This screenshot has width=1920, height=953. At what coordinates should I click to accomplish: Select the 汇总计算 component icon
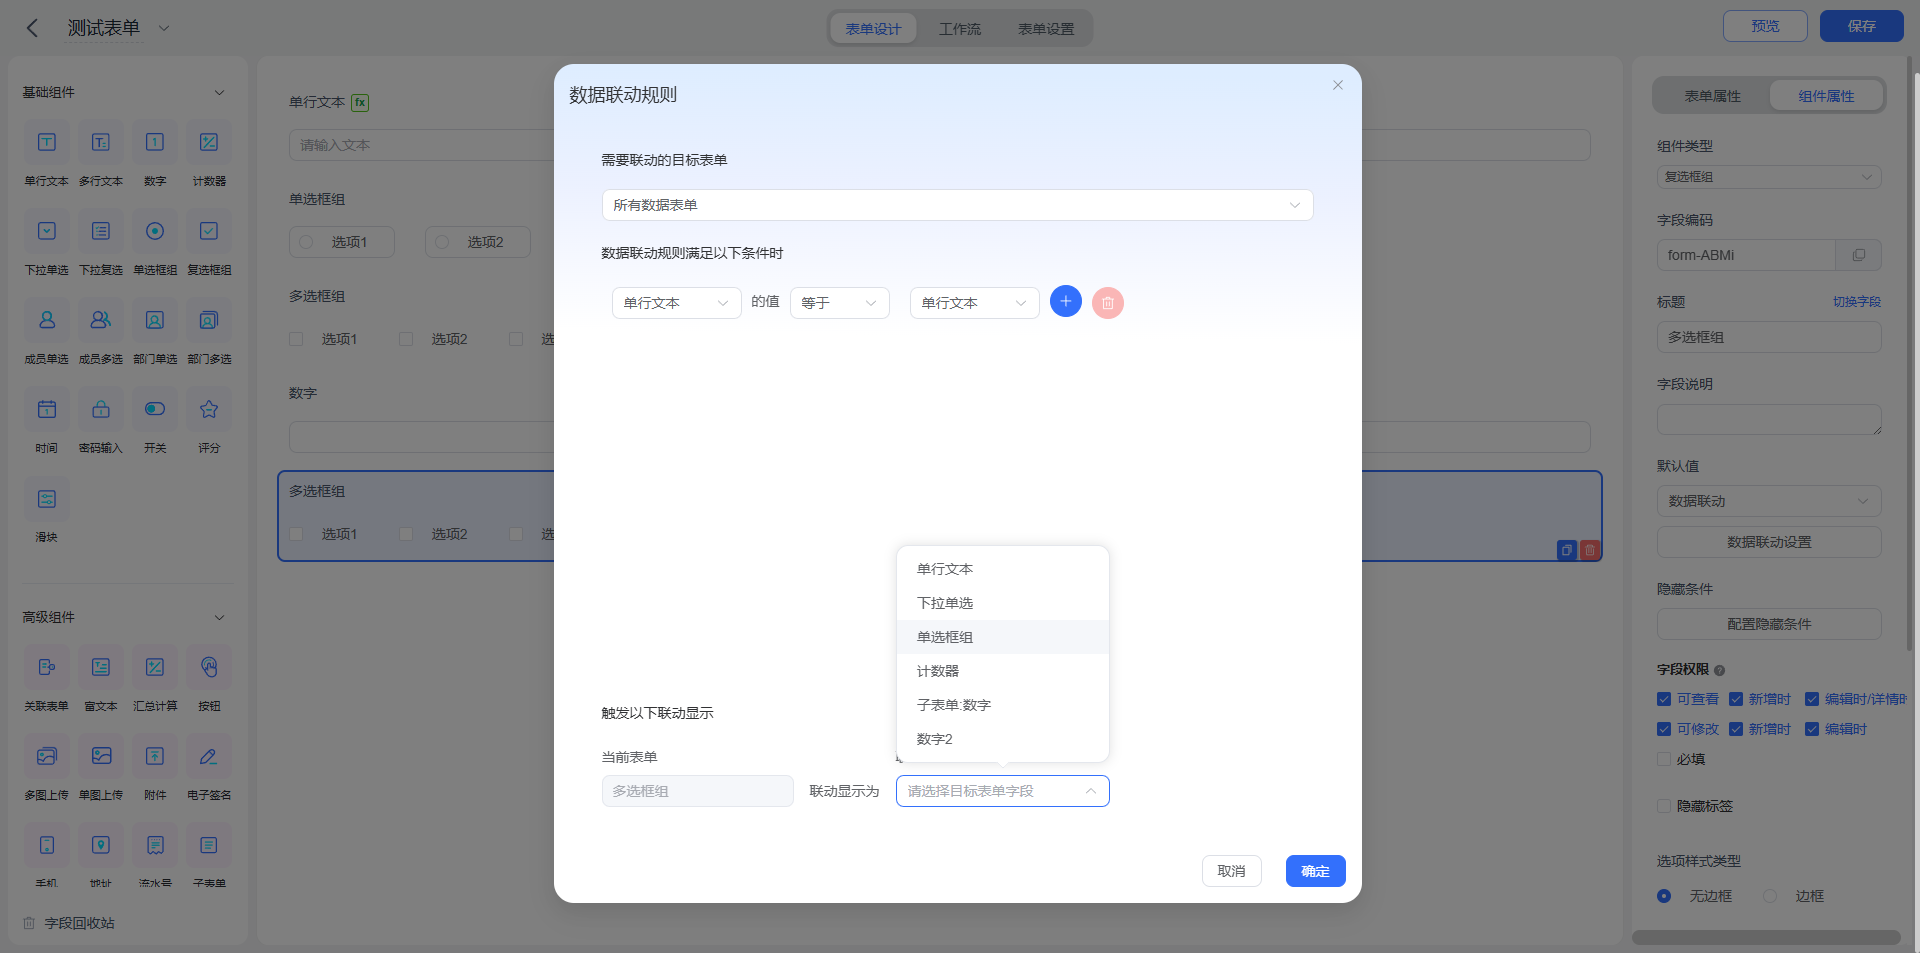pos(155,667)
